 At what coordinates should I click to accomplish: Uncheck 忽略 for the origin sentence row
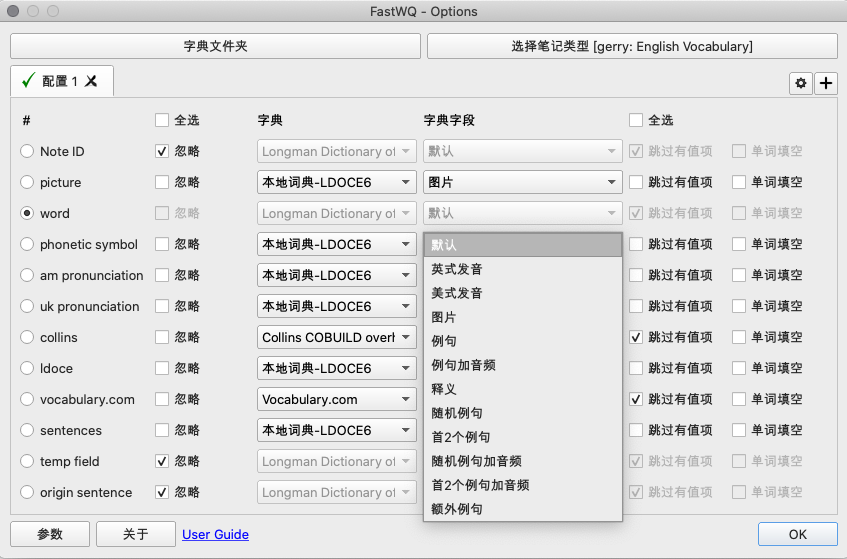(x=162, y=493)
